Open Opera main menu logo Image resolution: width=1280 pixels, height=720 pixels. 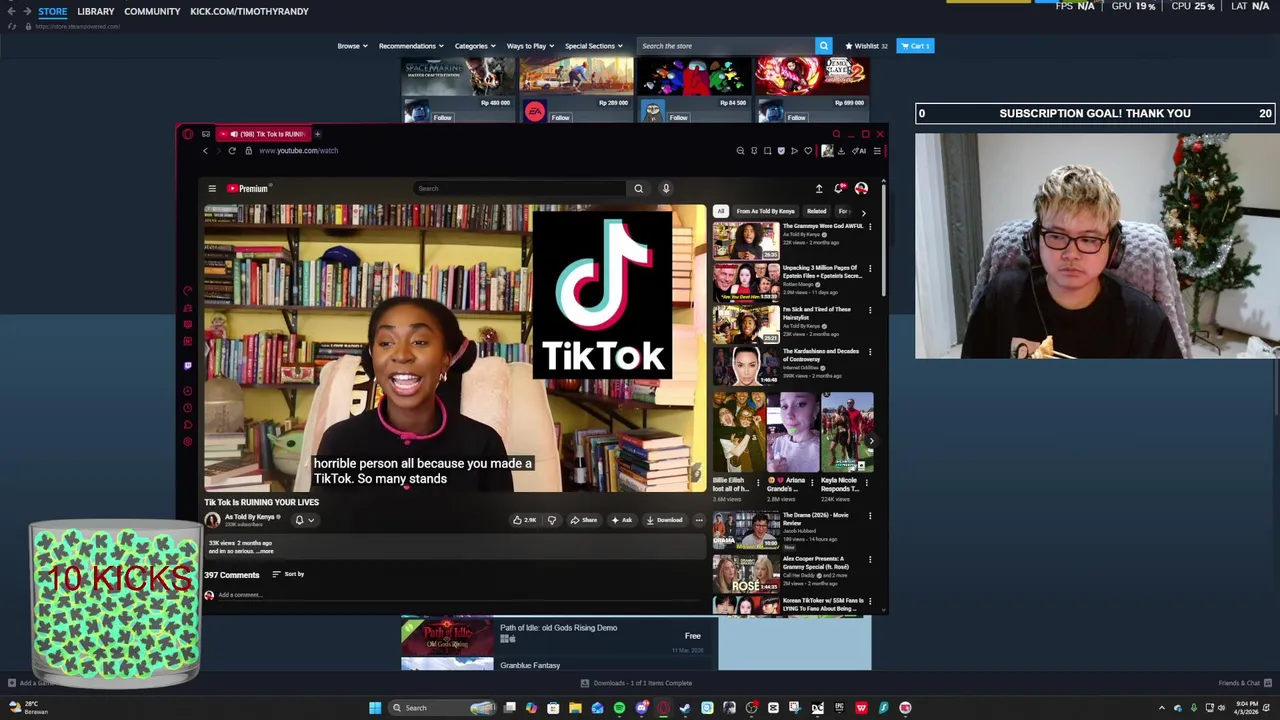[187, 134]
